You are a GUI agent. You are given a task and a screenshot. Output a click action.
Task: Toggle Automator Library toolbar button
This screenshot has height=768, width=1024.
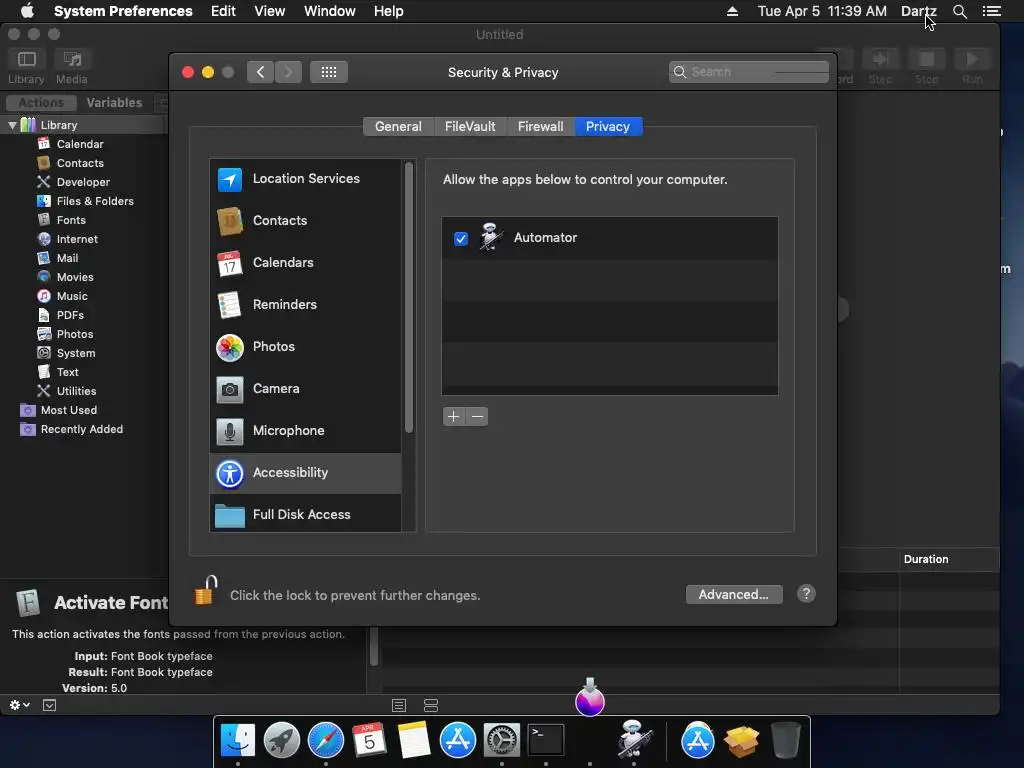(26, 67)
